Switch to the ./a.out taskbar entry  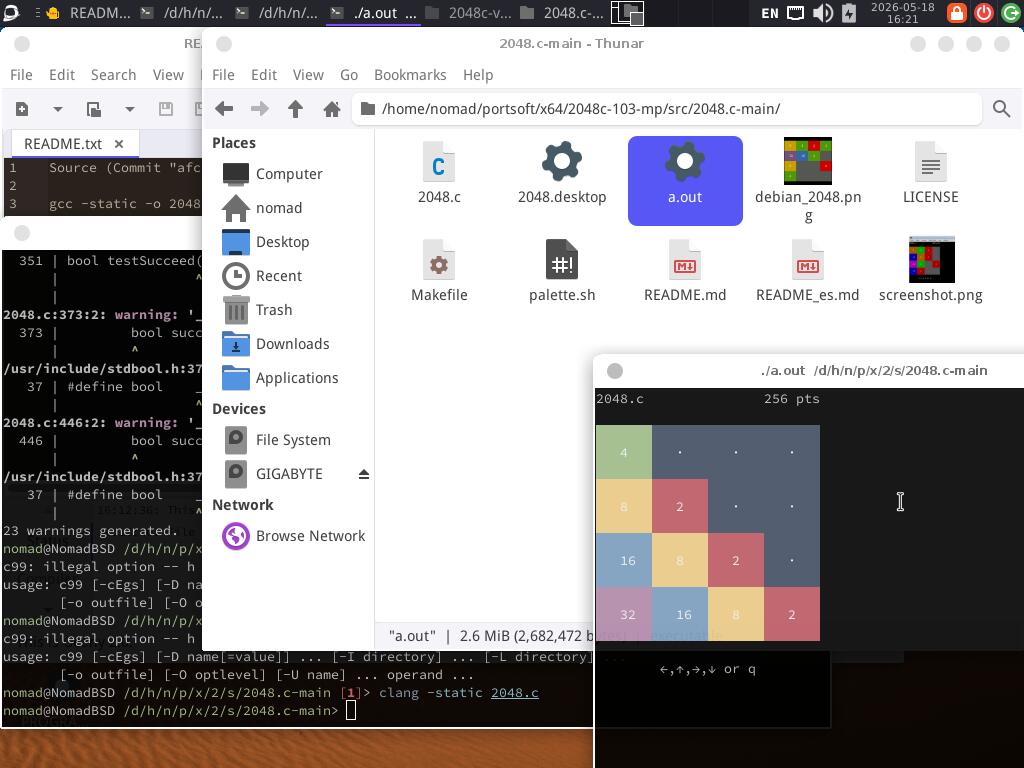click(374, 13)
